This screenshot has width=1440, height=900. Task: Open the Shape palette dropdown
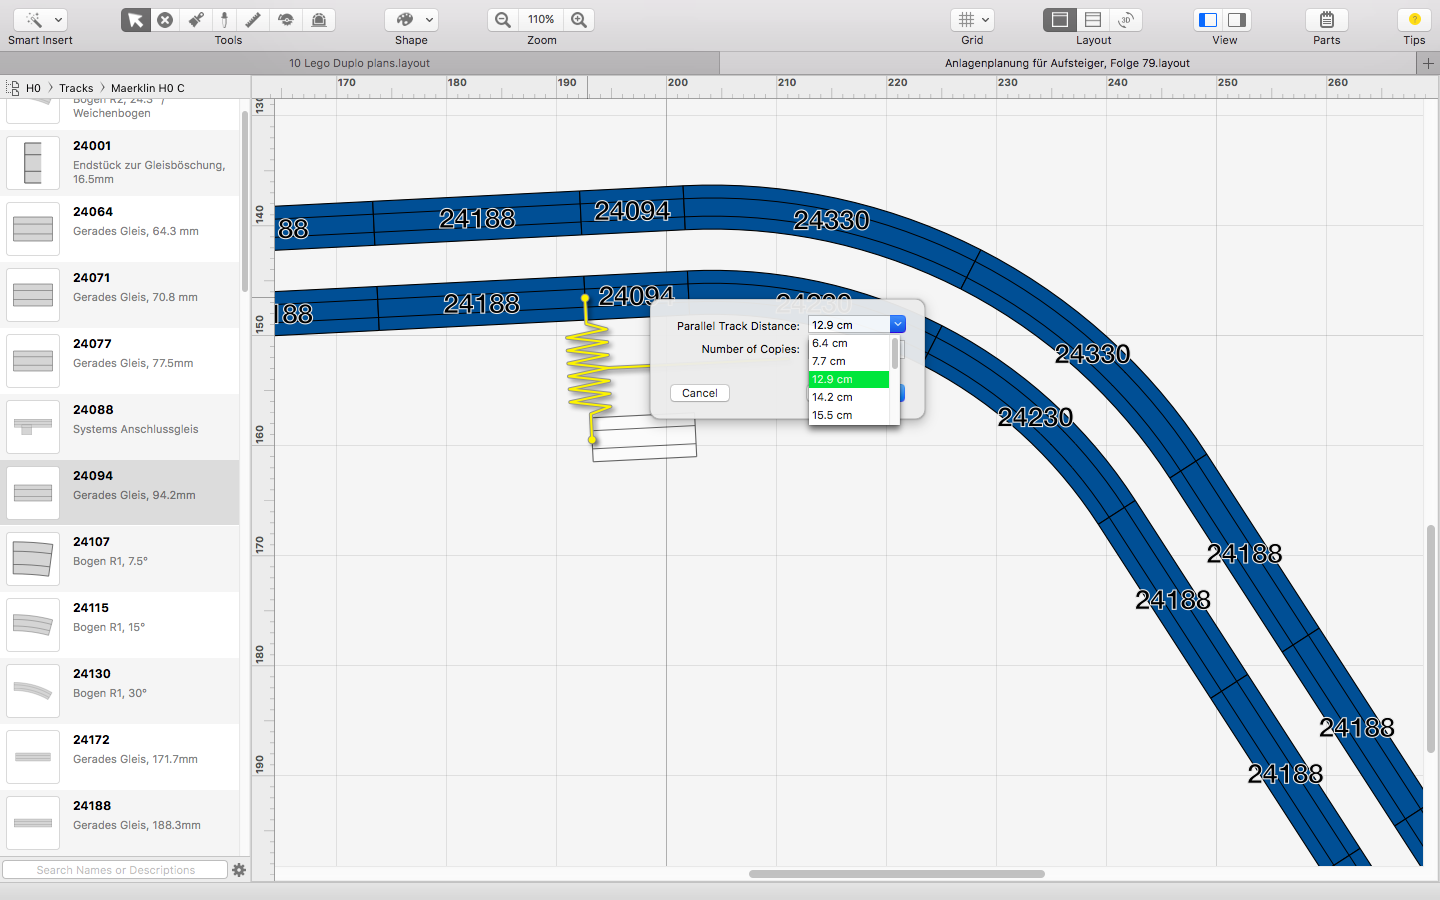411,20
